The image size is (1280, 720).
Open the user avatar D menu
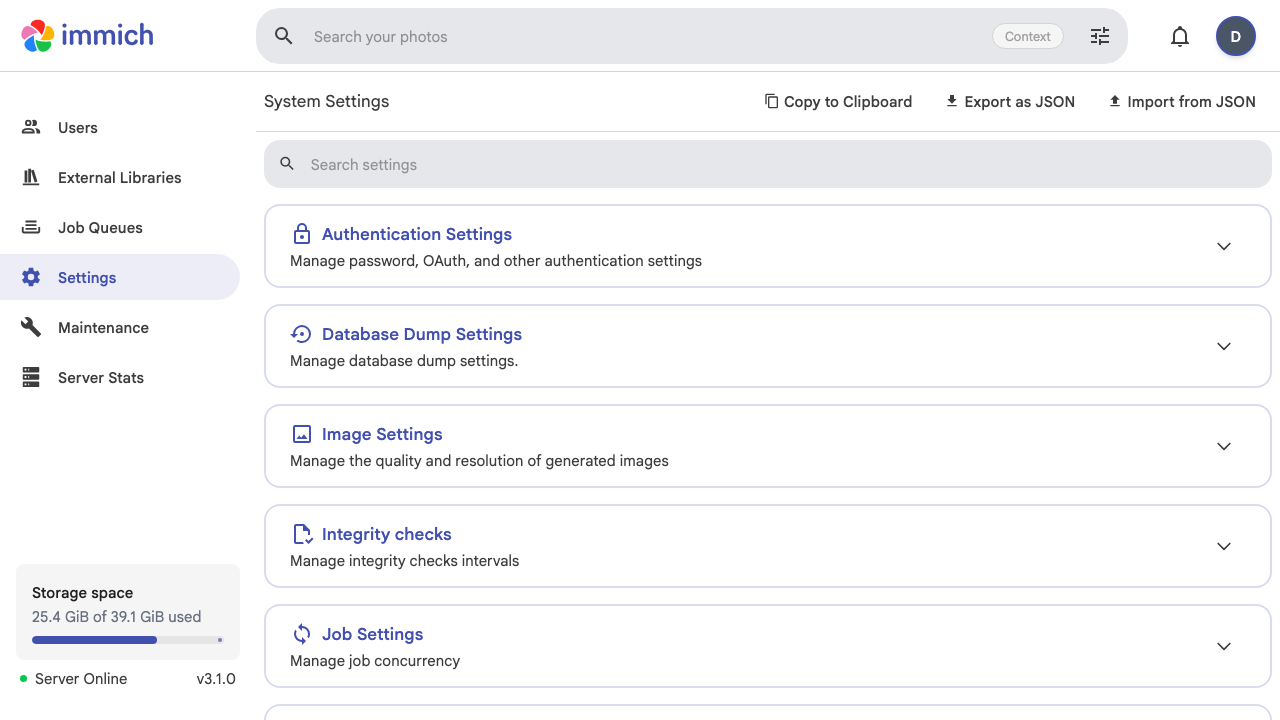tap(1236, 37)
